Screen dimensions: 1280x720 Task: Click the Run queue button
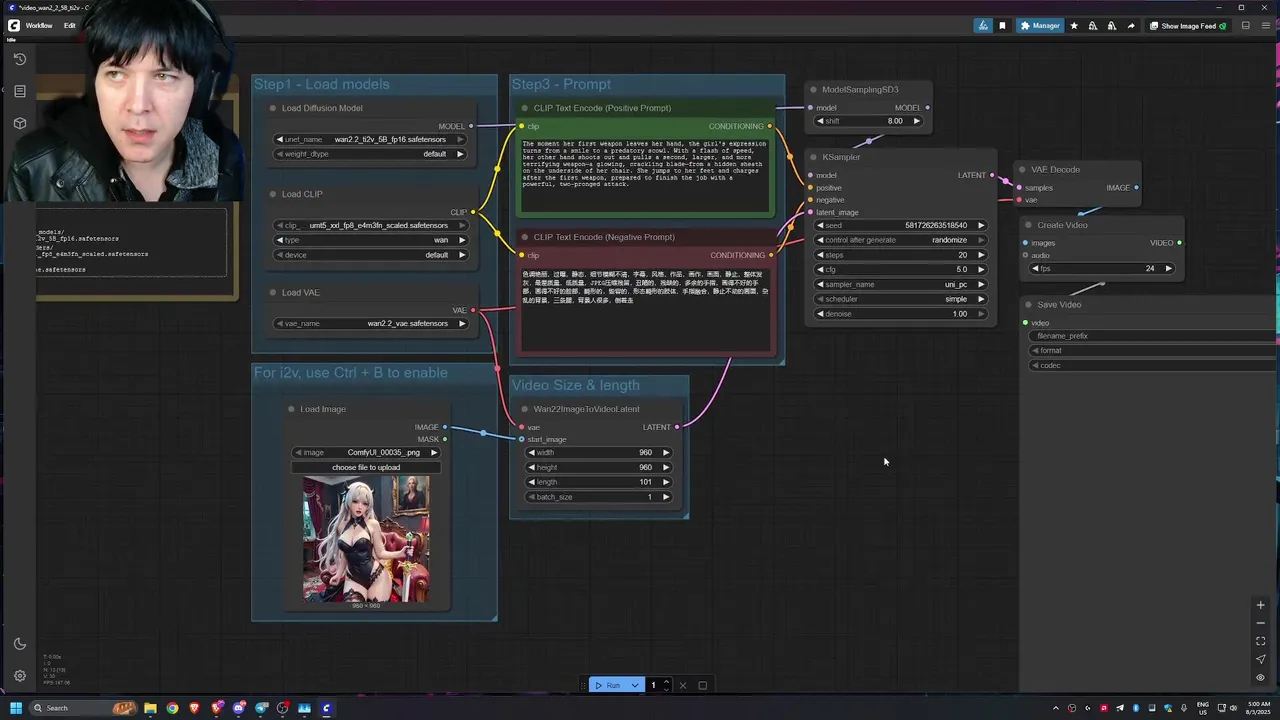pyautogui.click(x=608, y=685)
